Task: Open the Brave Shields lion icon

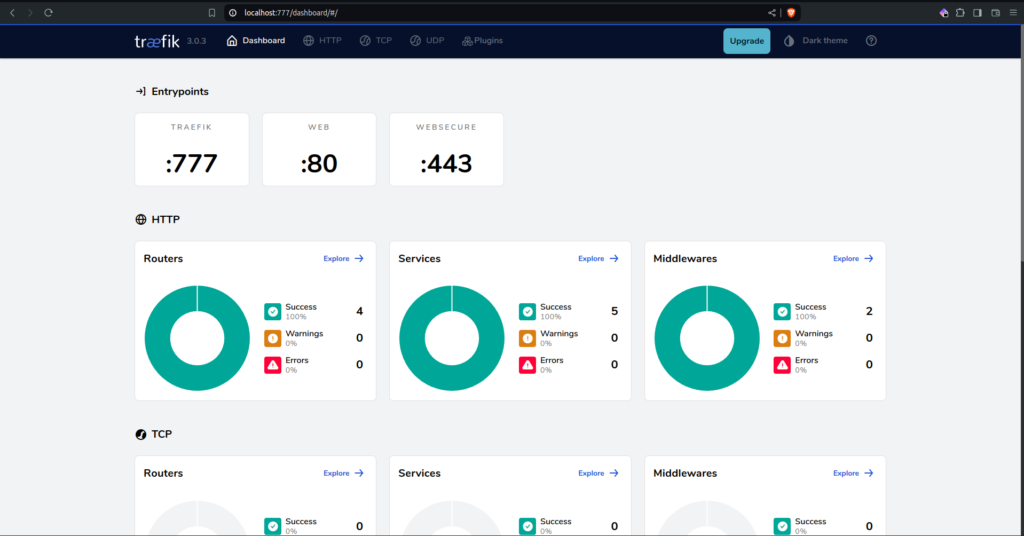Action: tap(791, 12)
